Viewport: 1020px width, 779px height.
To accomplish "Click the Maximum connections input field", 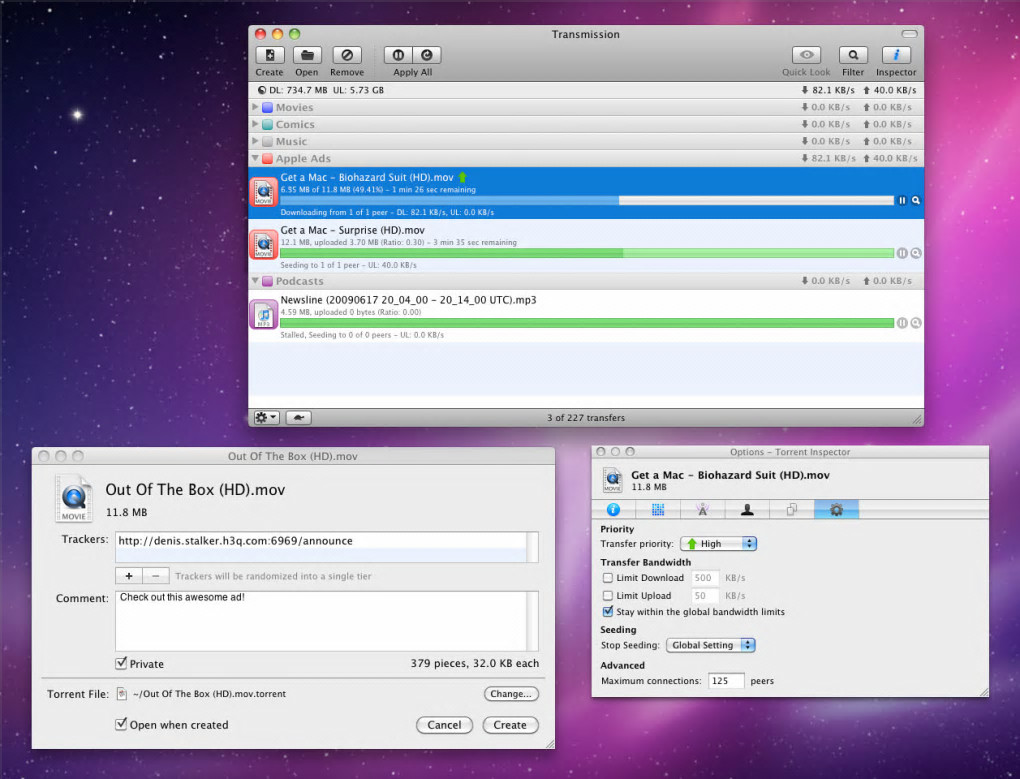I will (x=727, y=681).
